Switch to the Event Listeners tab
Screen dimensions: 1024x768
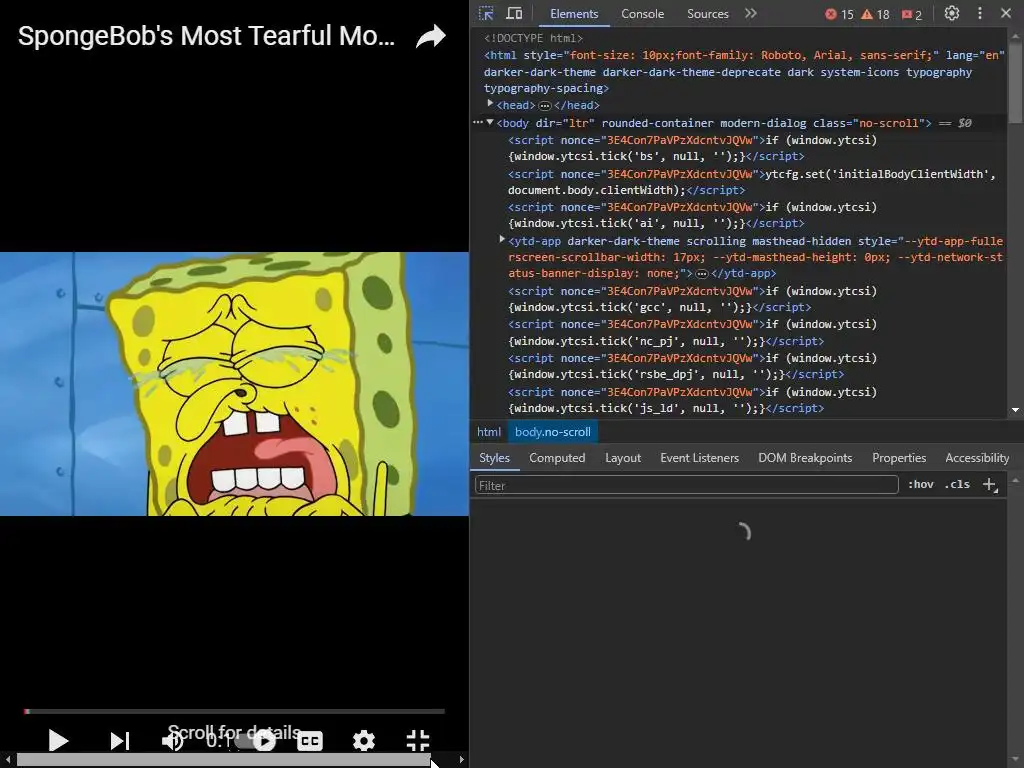click(699, 458)
